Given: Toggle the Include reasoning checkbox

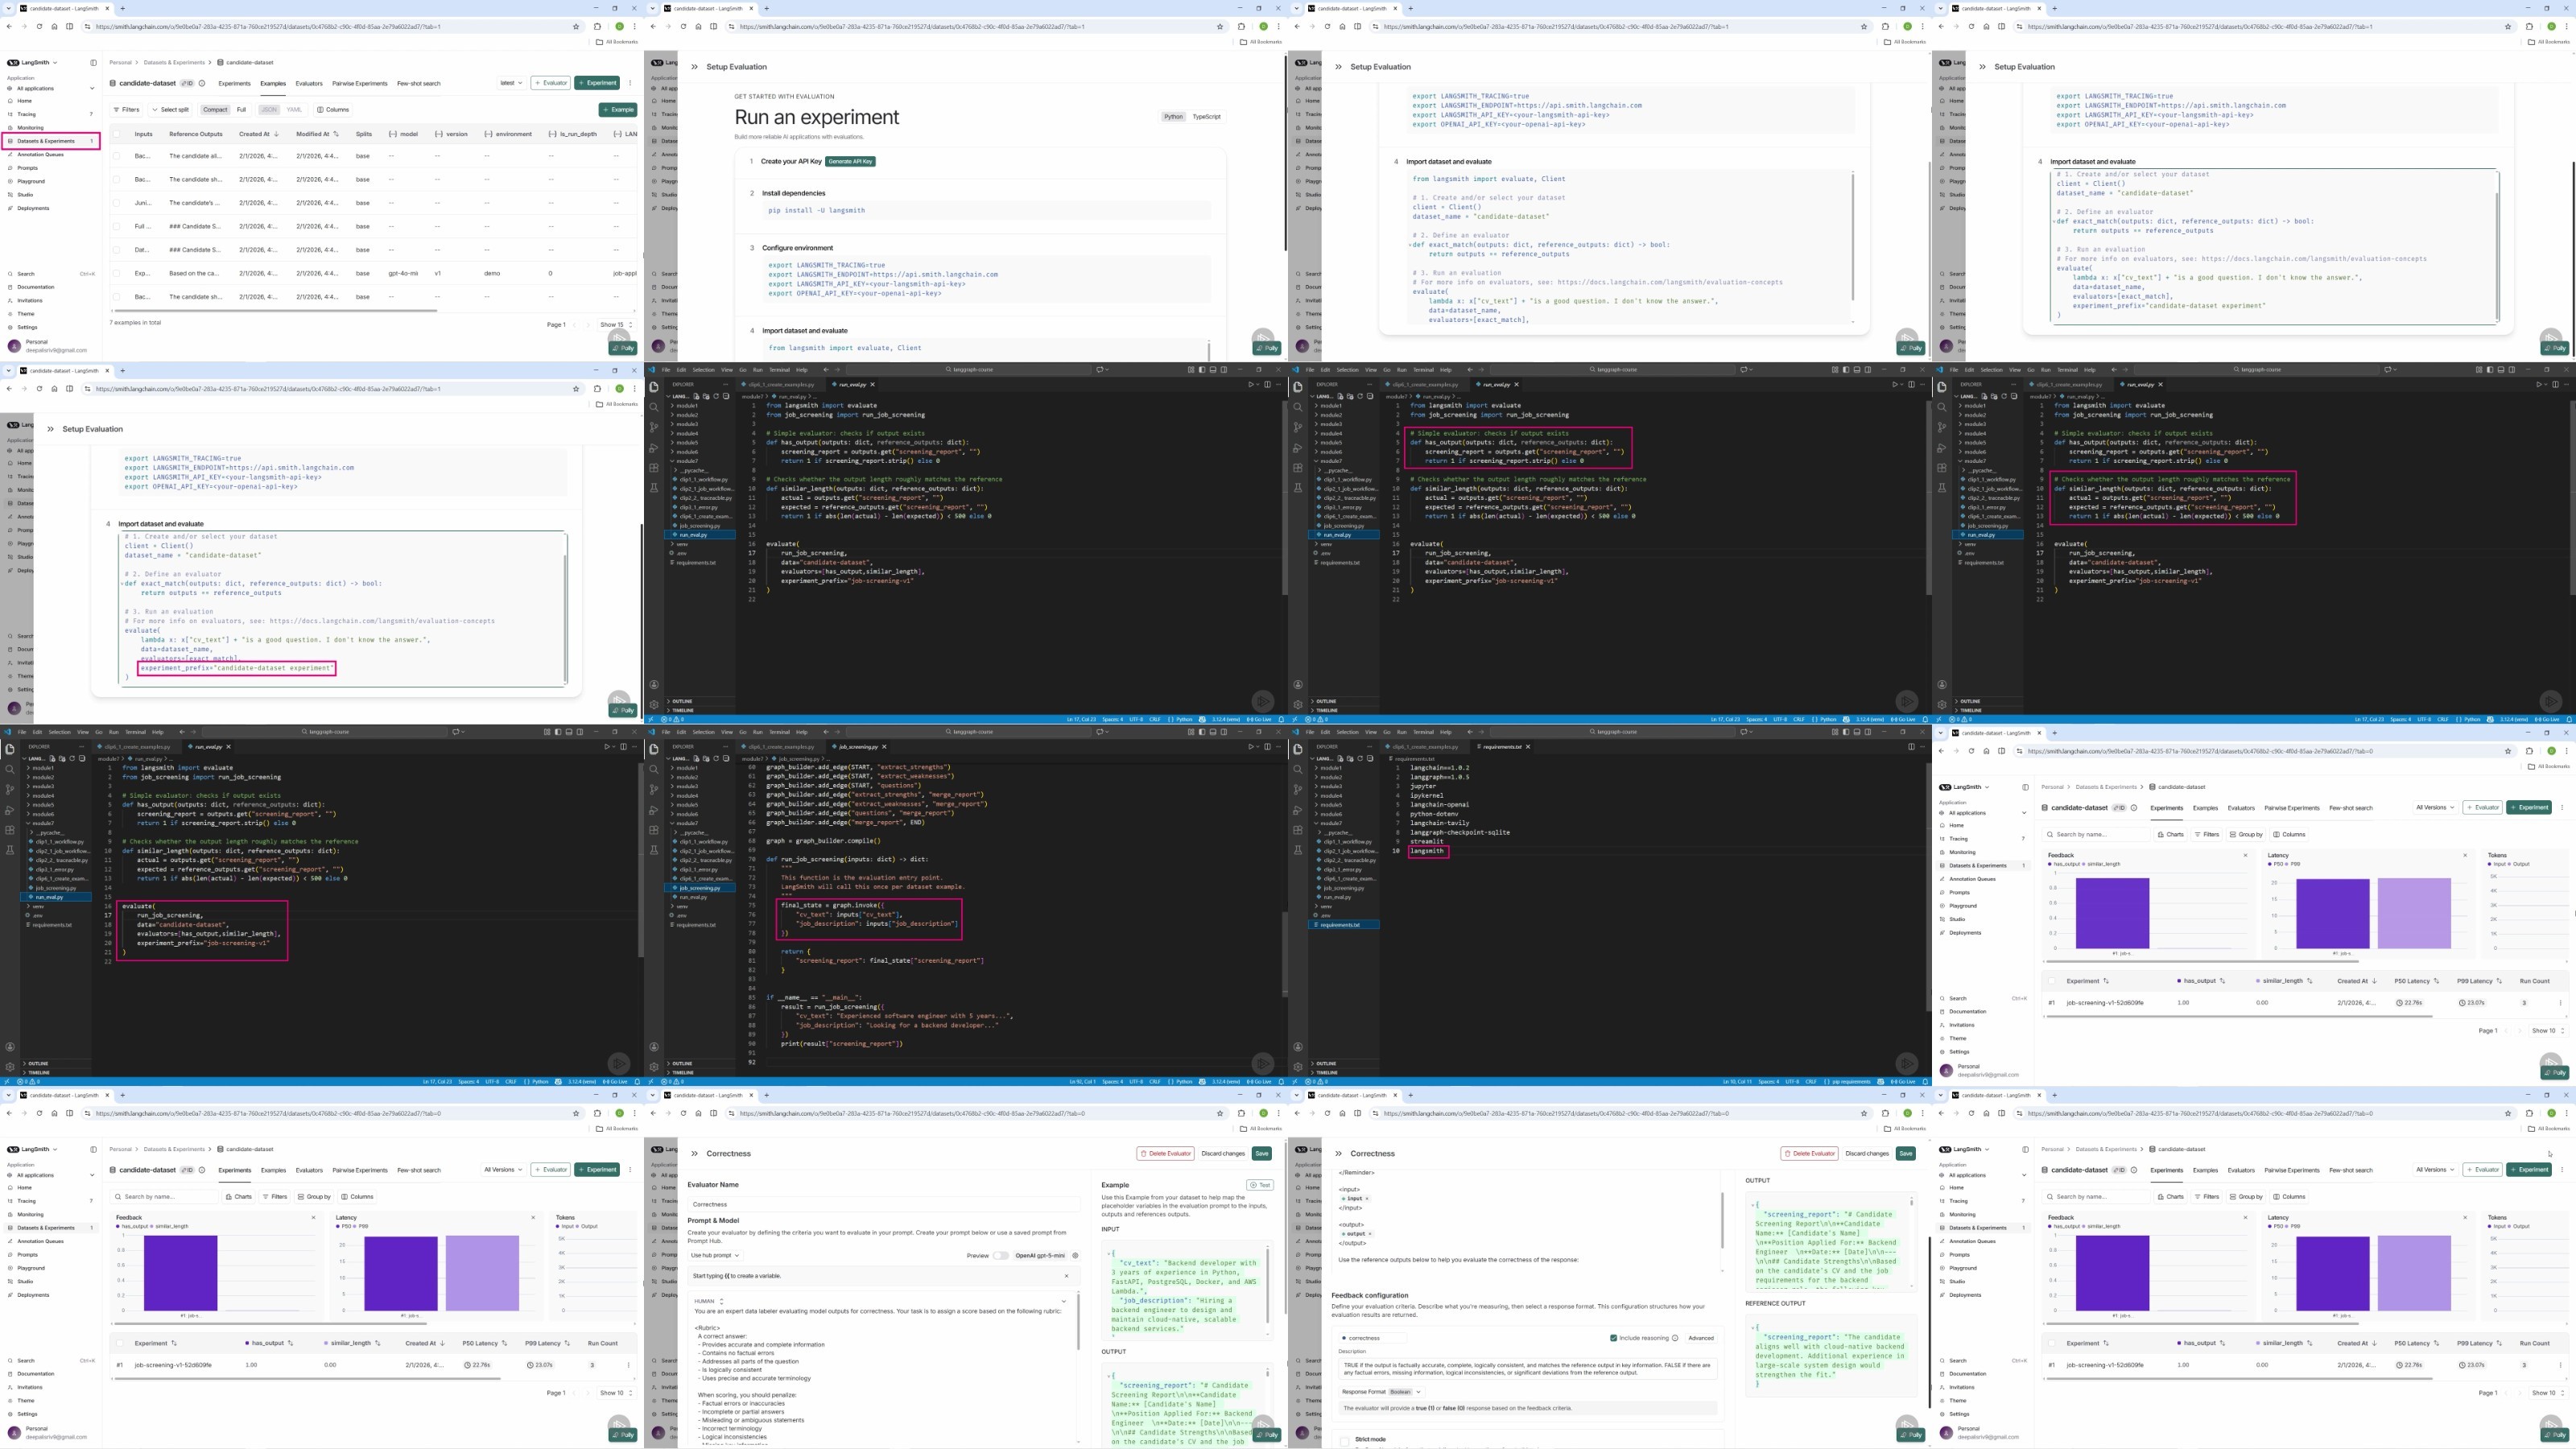Looking at the screenshot, I should 1613,1338.
